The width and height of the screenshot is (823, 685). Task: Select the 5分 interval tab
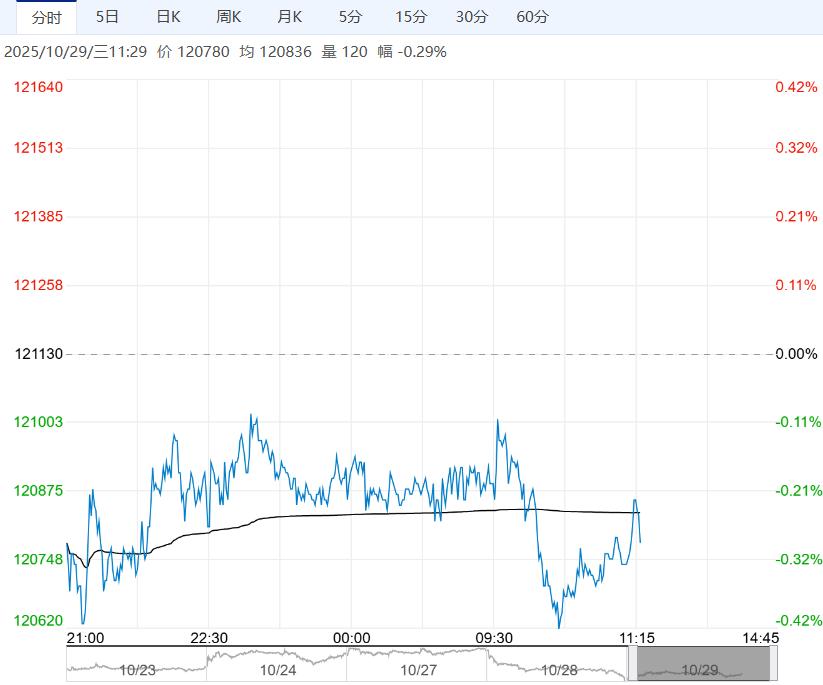(351, 17)
